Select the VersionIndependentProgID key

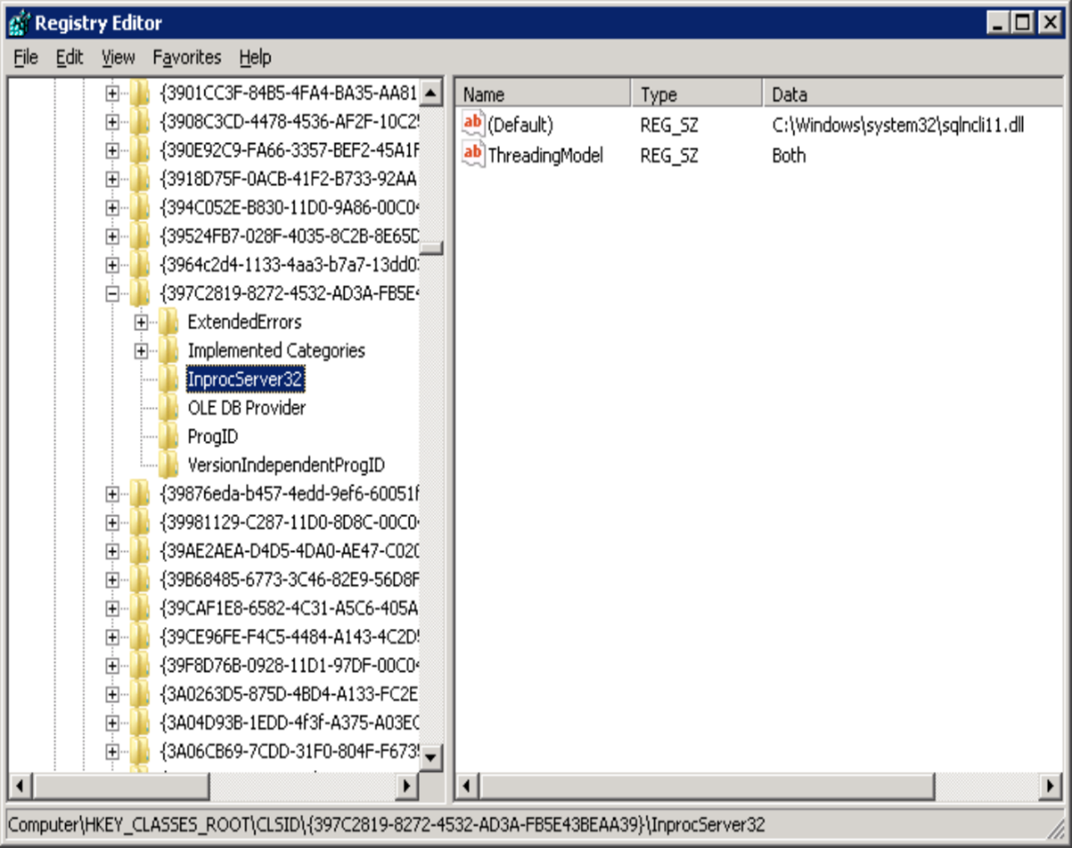(286, 466)
